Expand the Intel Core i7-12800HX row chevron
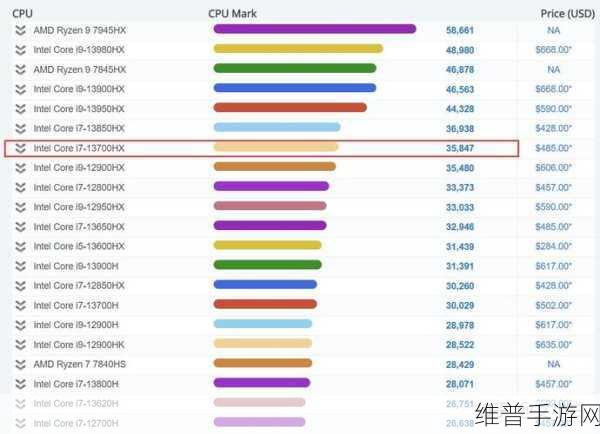The image size is (600, 434). [x=21, y=188]
